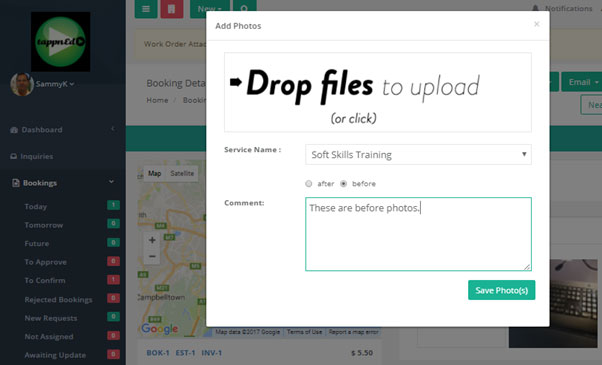Select the before radio button

tap(344, 183)
